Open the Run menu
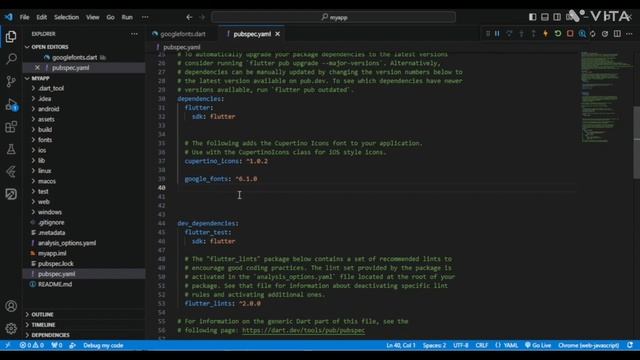The image size is (640, 360). pyautogui.click(x=127, y=17)
